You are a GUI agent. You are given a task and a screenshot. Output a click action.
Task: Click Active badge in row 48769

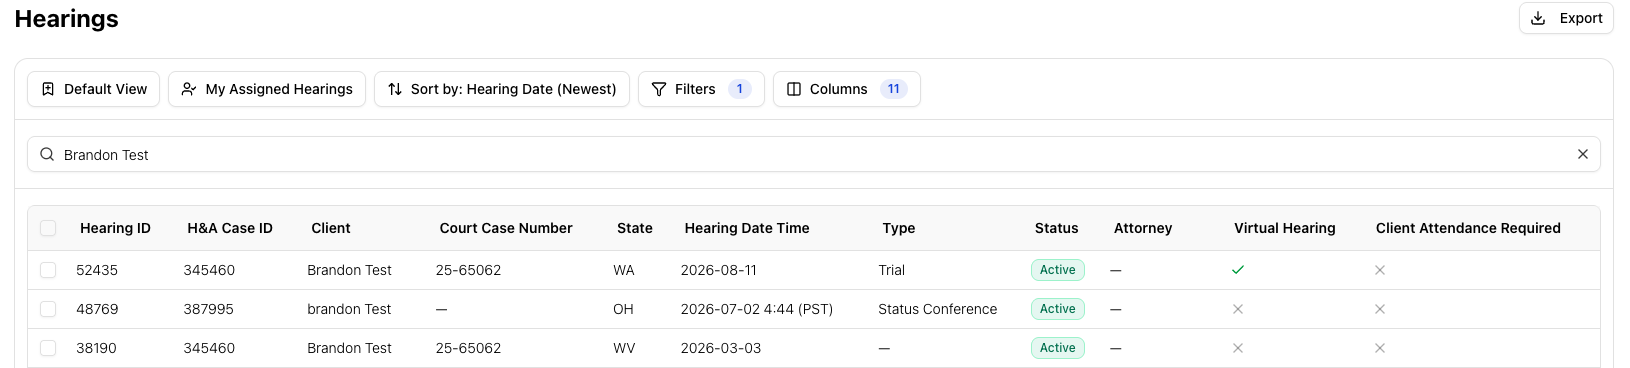(x=1057, y=309)
